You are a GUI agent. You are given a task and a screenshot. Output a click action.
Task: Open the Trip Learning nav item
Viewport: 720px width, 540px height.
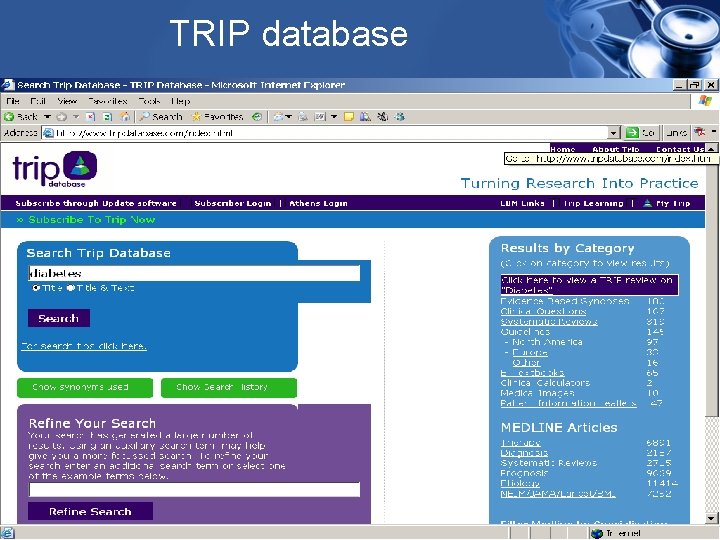pyautogui.click(x=593, y=203)
